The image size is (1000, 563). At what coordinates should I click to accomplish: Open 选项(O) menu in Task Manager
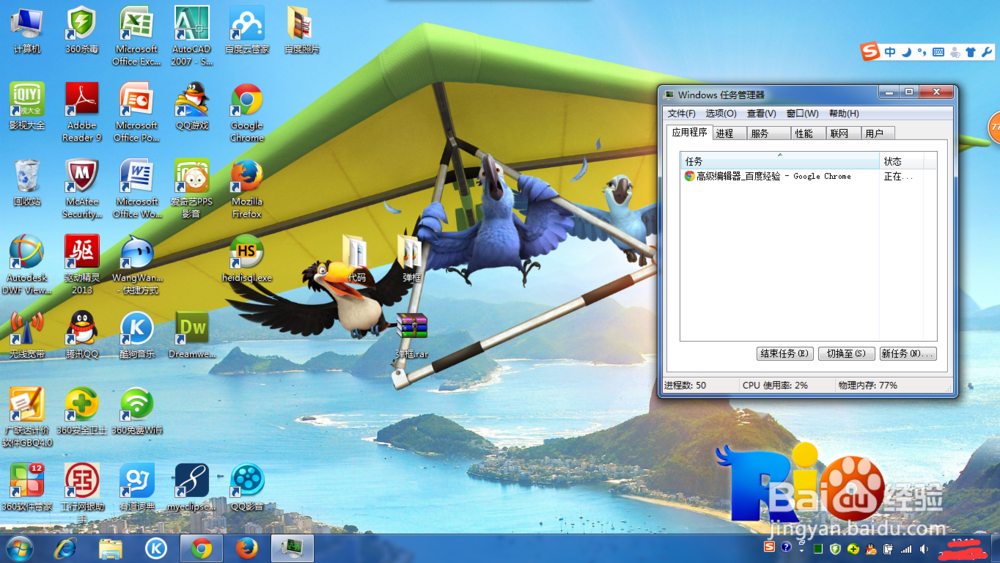coord(721,113)
